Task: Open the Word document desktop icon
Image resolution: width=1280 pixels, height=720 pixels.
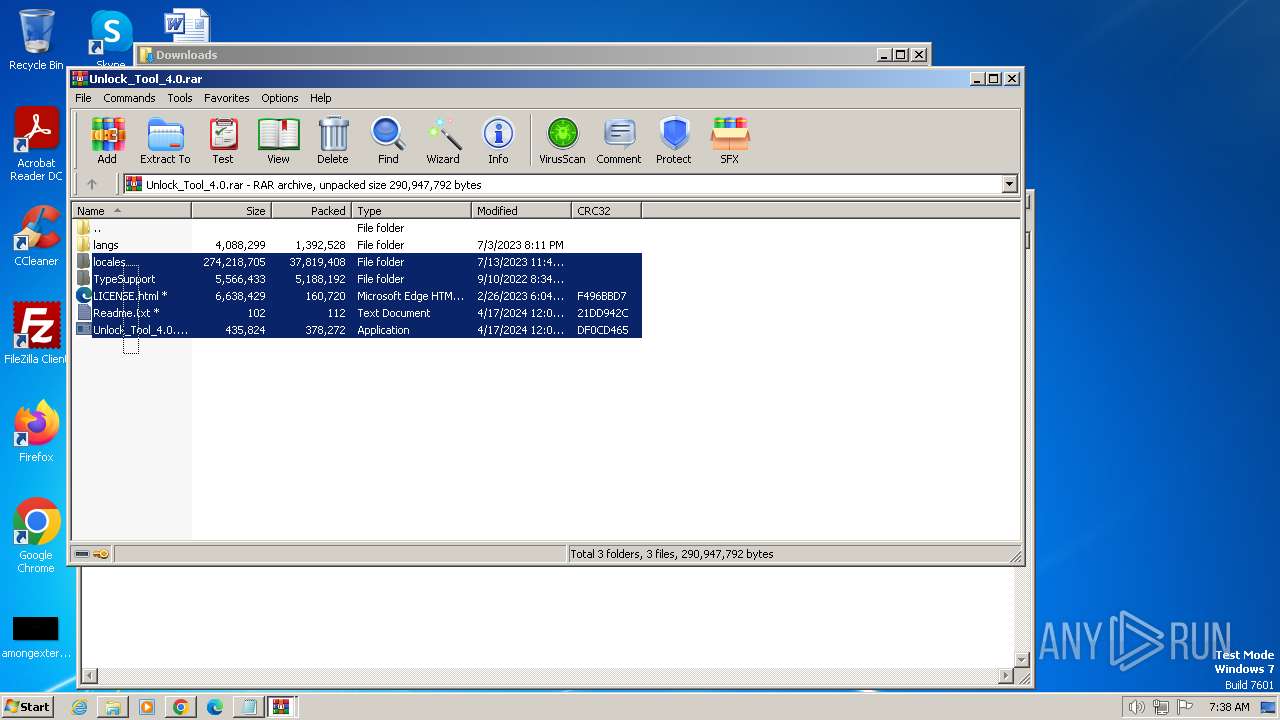Action: (x=187, y=24)
